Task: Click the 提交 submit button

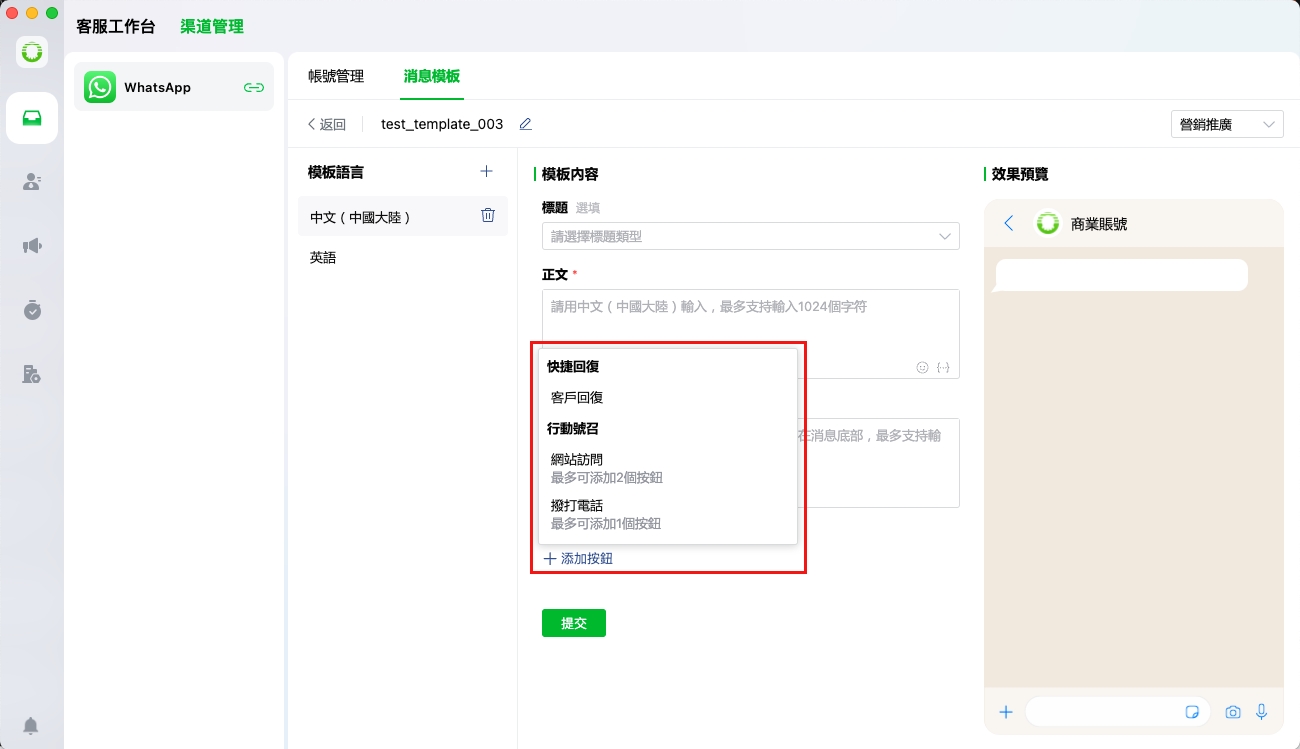Action: (573, 623)
